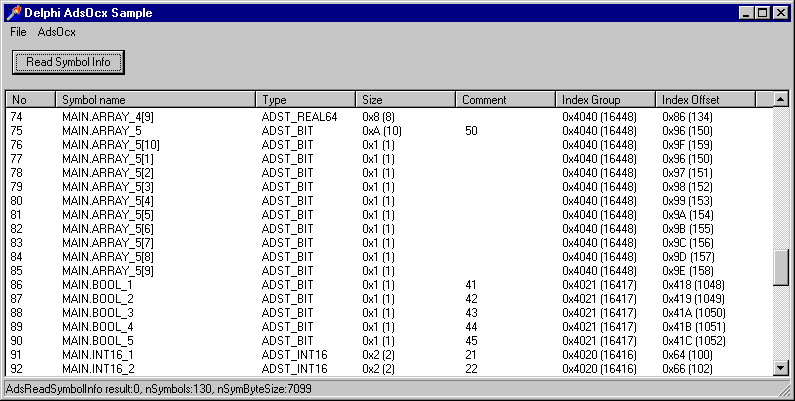795x401 pixels.
Task: Close the Delphi AdsOcx Sample window
Action: (x=781, y=13)
